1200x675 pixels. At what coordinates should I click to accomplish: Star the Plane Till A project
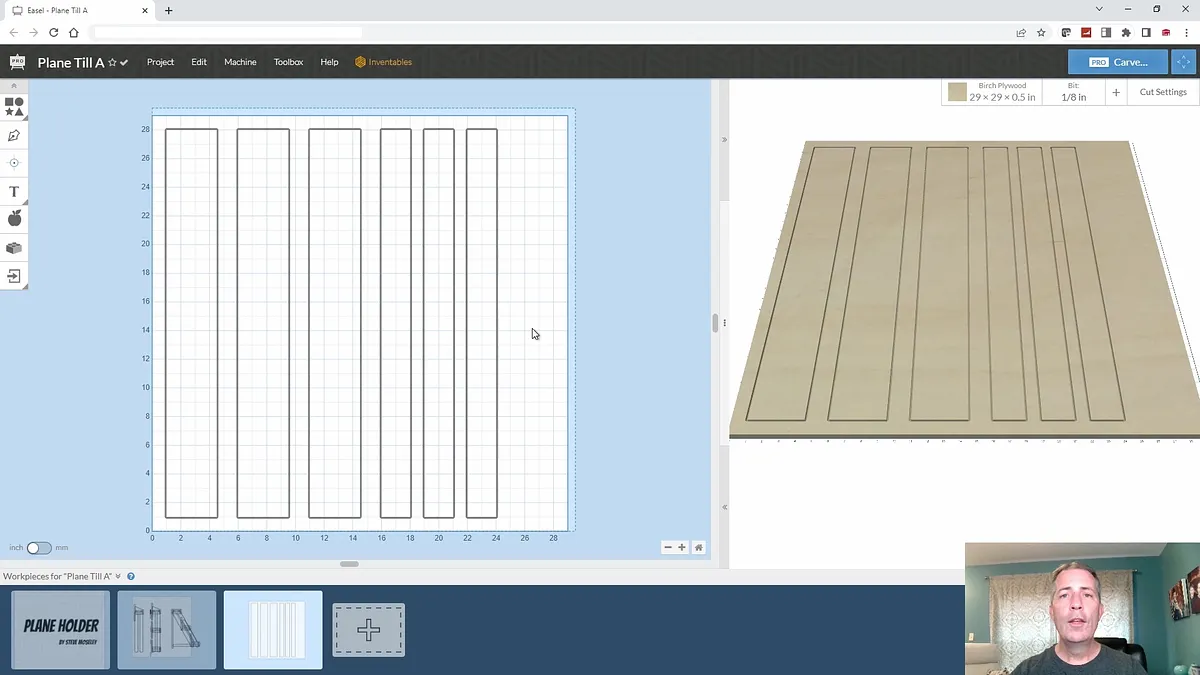pyautogui.click(x=112, y=62)
